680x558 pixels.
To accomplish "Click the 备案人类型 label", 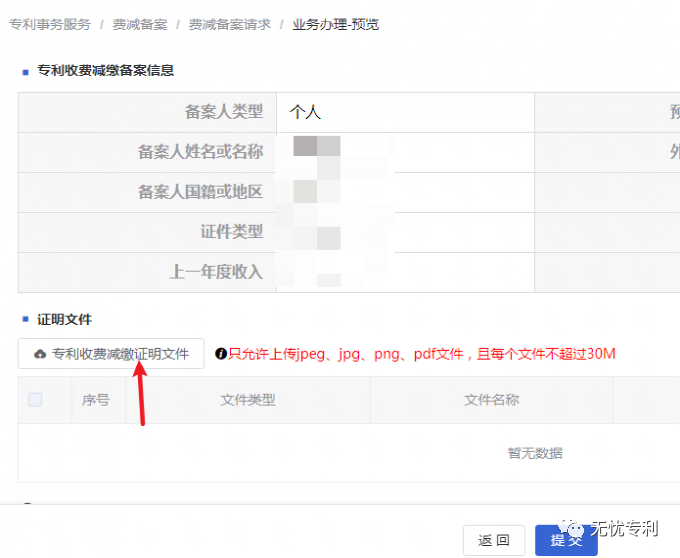I will pyautogui.click(x=224, y=112).
